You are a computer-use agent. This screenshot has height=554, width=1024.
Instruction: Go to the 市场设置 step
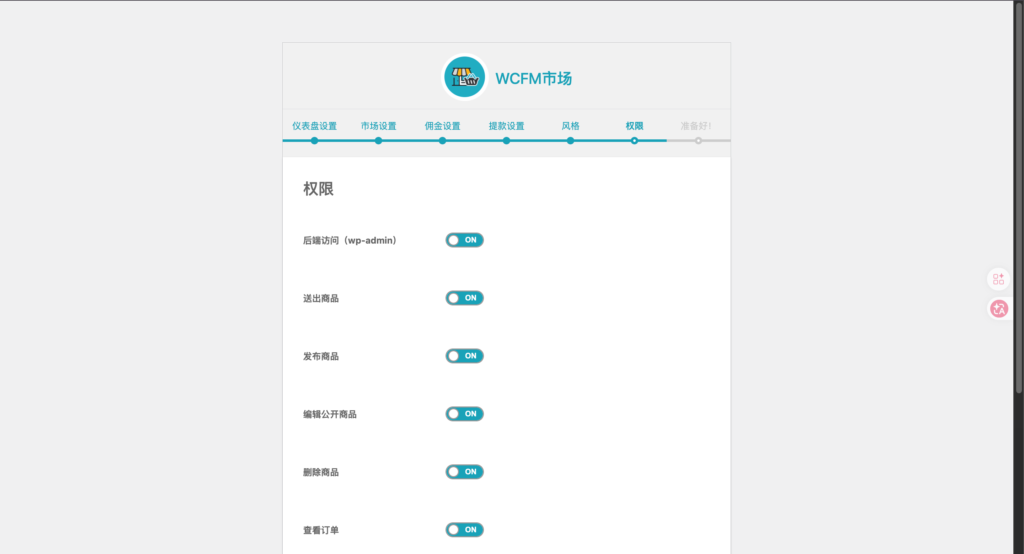[378, 126]
